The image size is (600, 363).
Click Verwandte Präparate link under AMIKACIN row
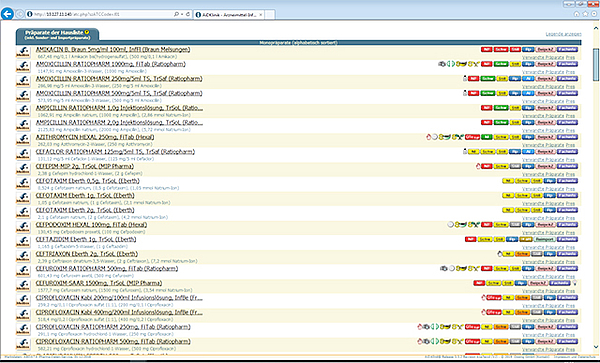coord(543,57)
